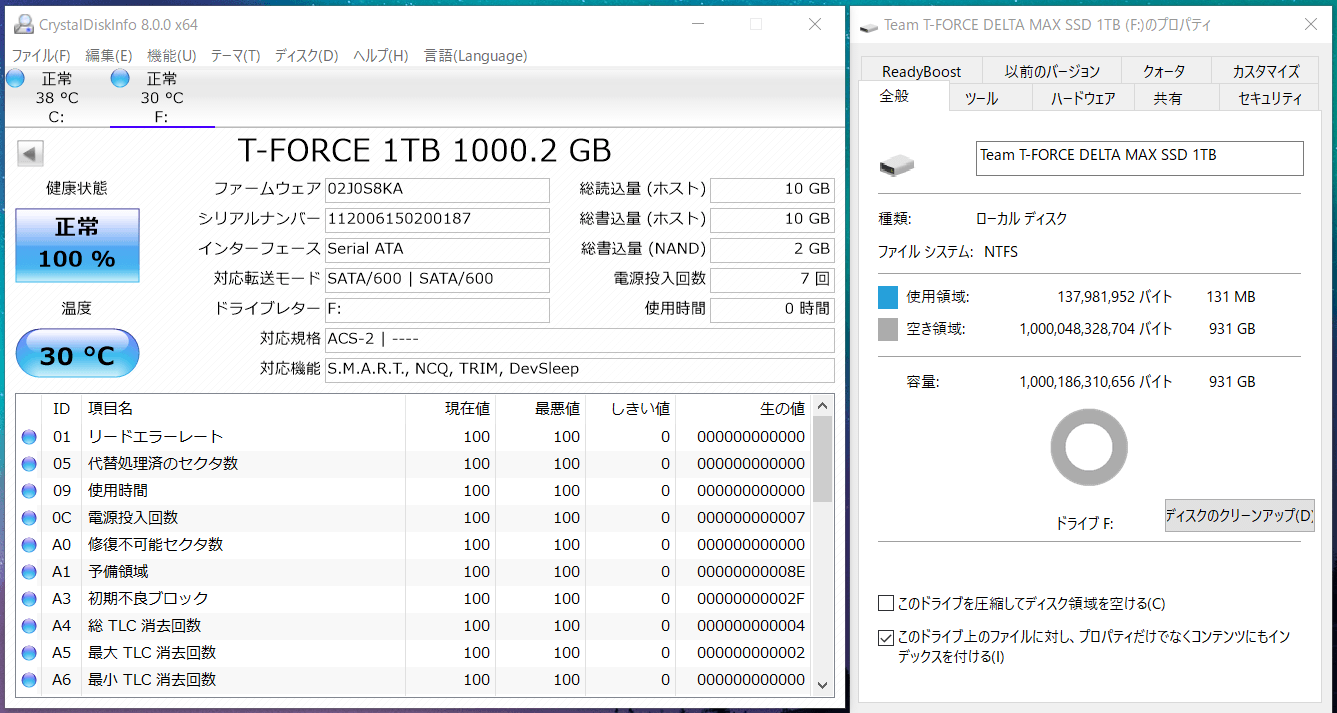
Task: Select the C: drive status orb
Action: [x=15, y=78]
